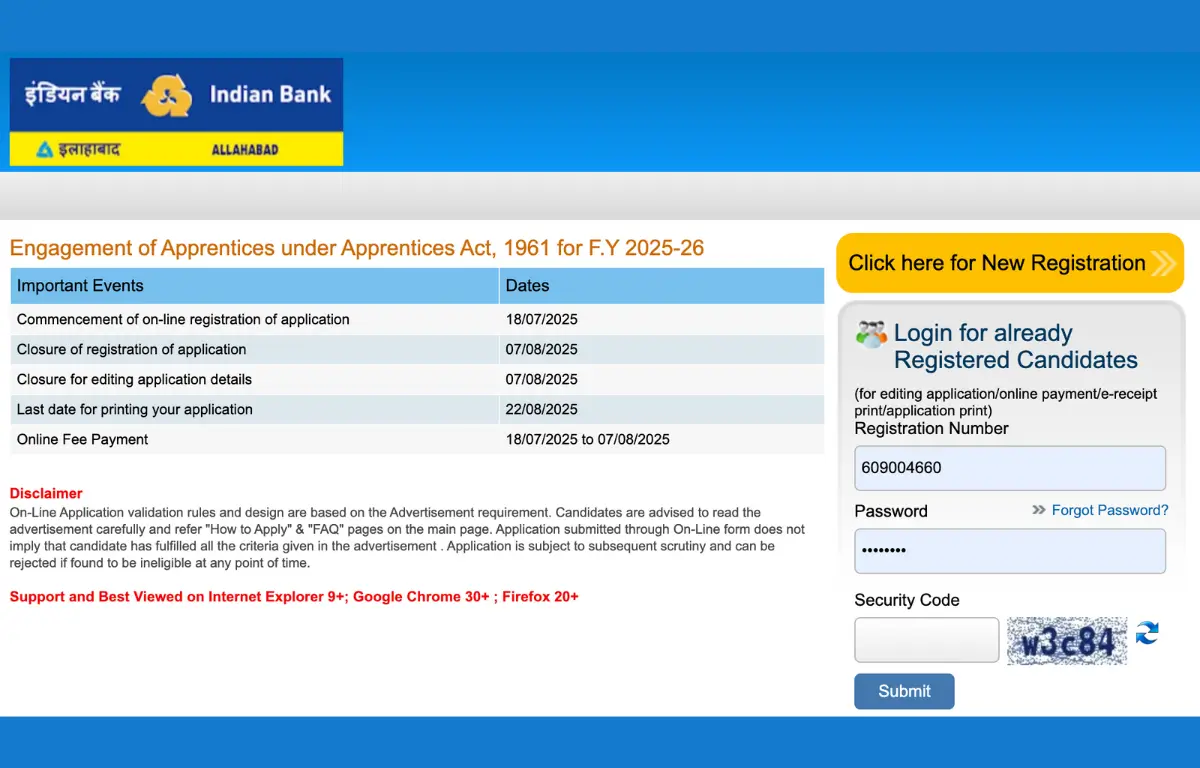Screen dimensions: 1200x768
Task: Click the Last date for printing date 22/08/2025
Action: point(541,409)
